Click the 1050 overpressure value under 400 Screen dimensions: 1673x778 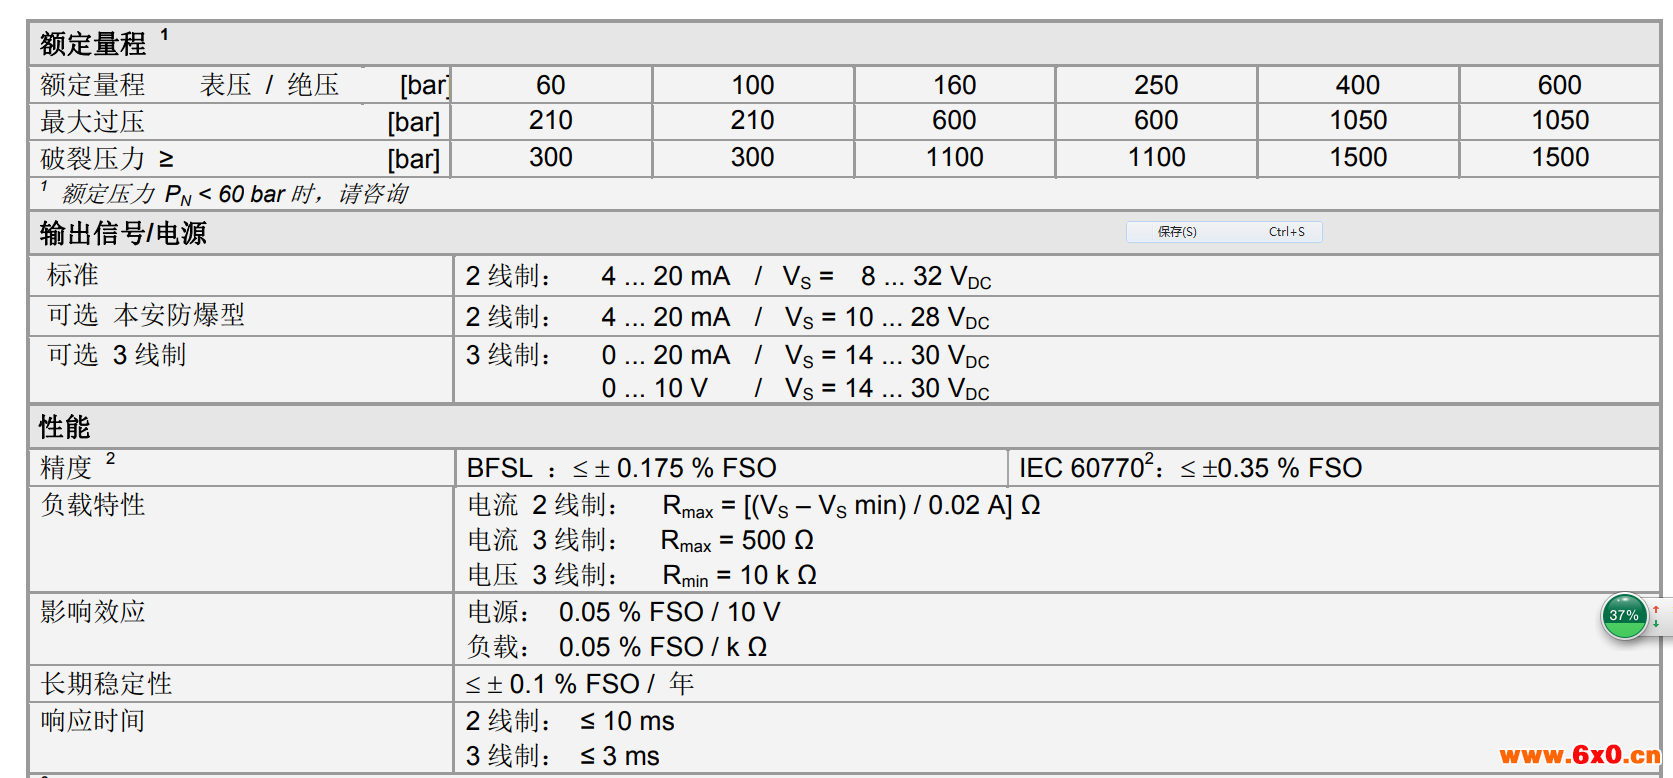click(x=1358, y=121)
